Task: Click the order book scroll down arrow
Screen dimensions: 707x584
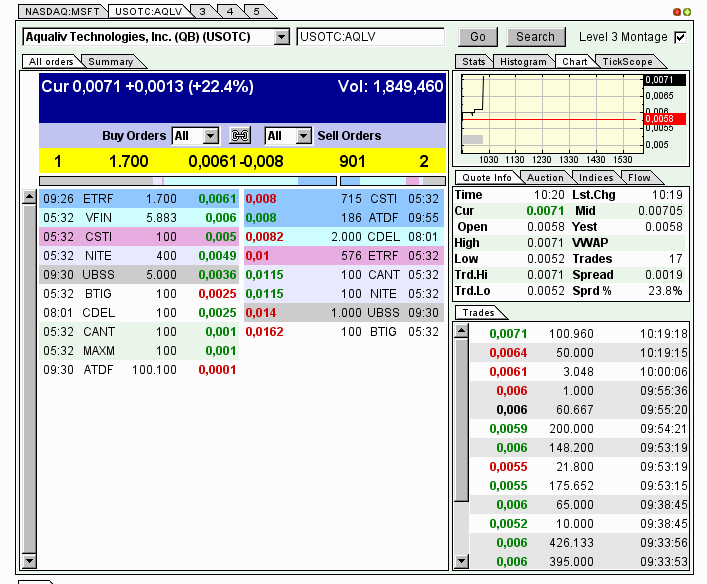Action: 29,561
